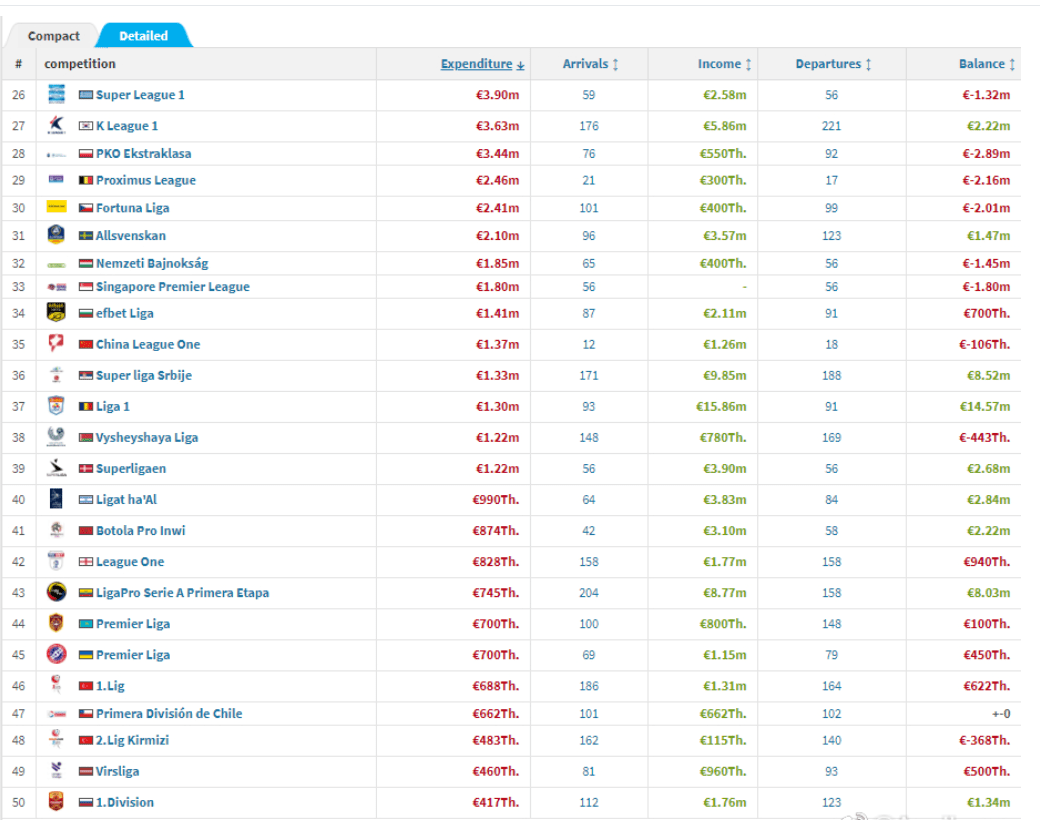Open the Nemzeti Bajnokság link
1040x820 pixels.
[x=152, y=263]
